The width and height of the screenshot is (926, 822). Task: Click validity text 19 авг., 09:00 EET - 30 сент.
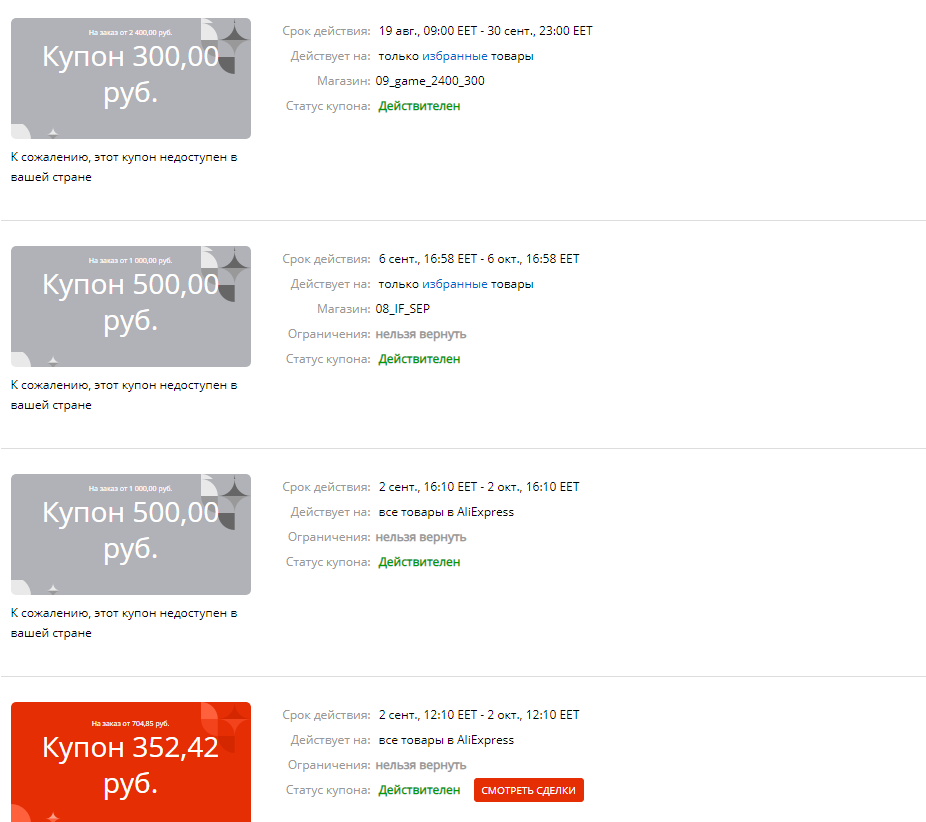pos(485,31)
